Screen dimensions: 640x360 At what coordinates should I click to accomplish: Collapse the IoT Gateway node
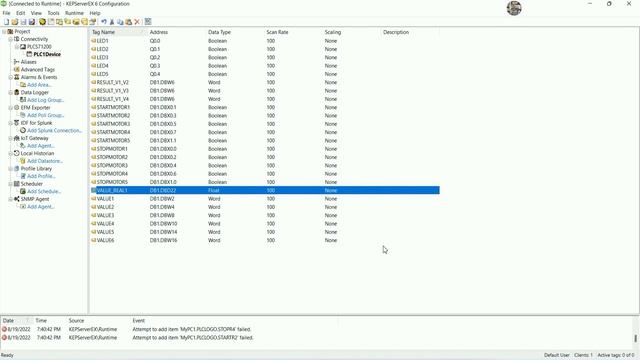[x=11, y=138]
